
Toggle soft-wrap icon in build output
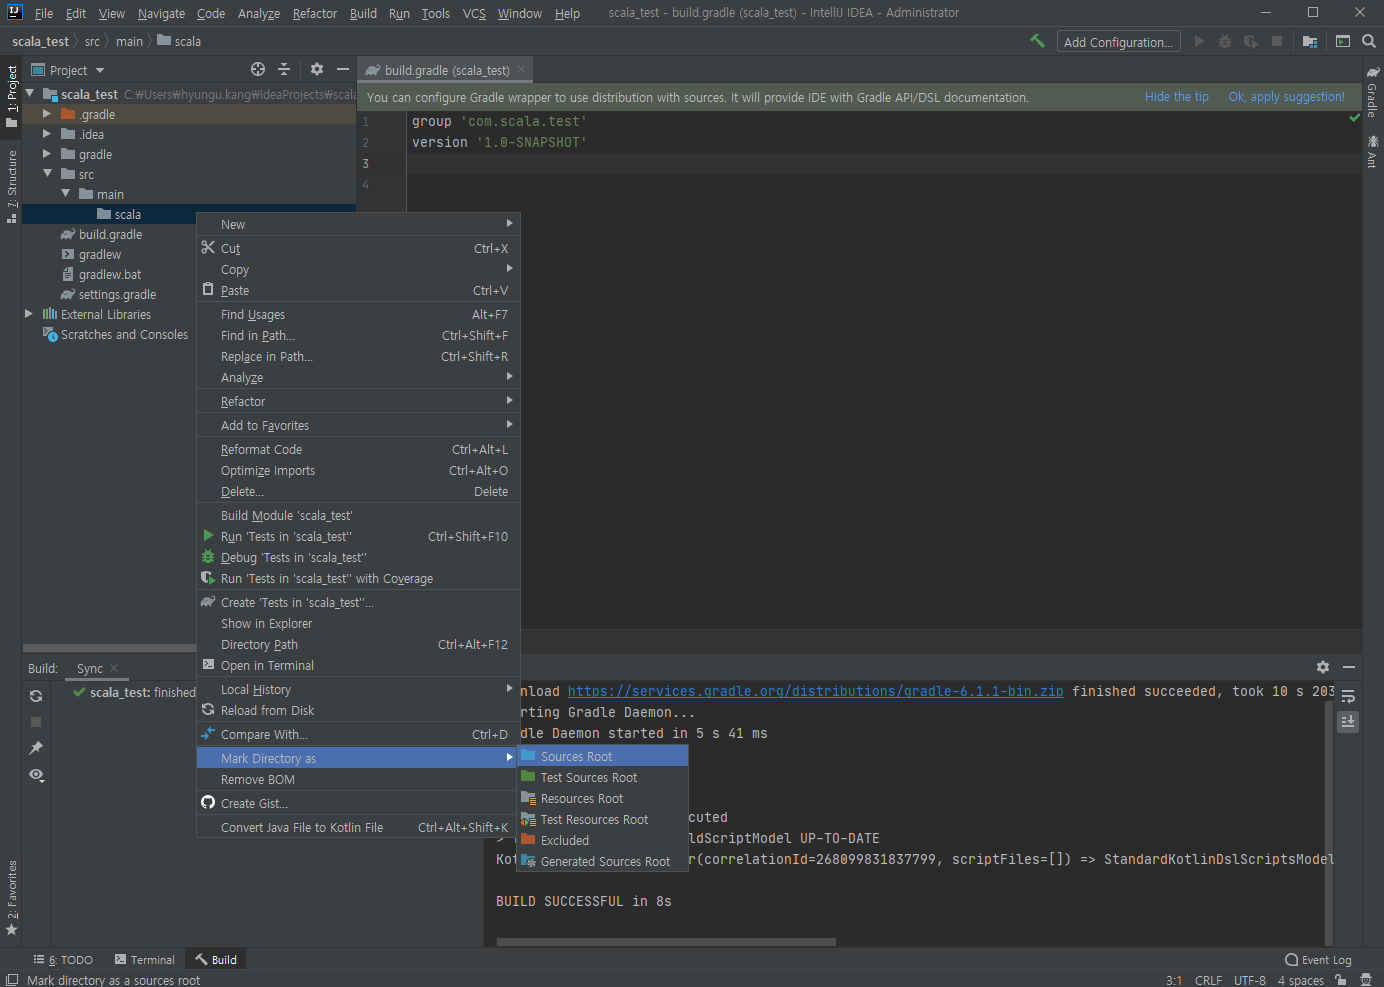coord(1348,696)
